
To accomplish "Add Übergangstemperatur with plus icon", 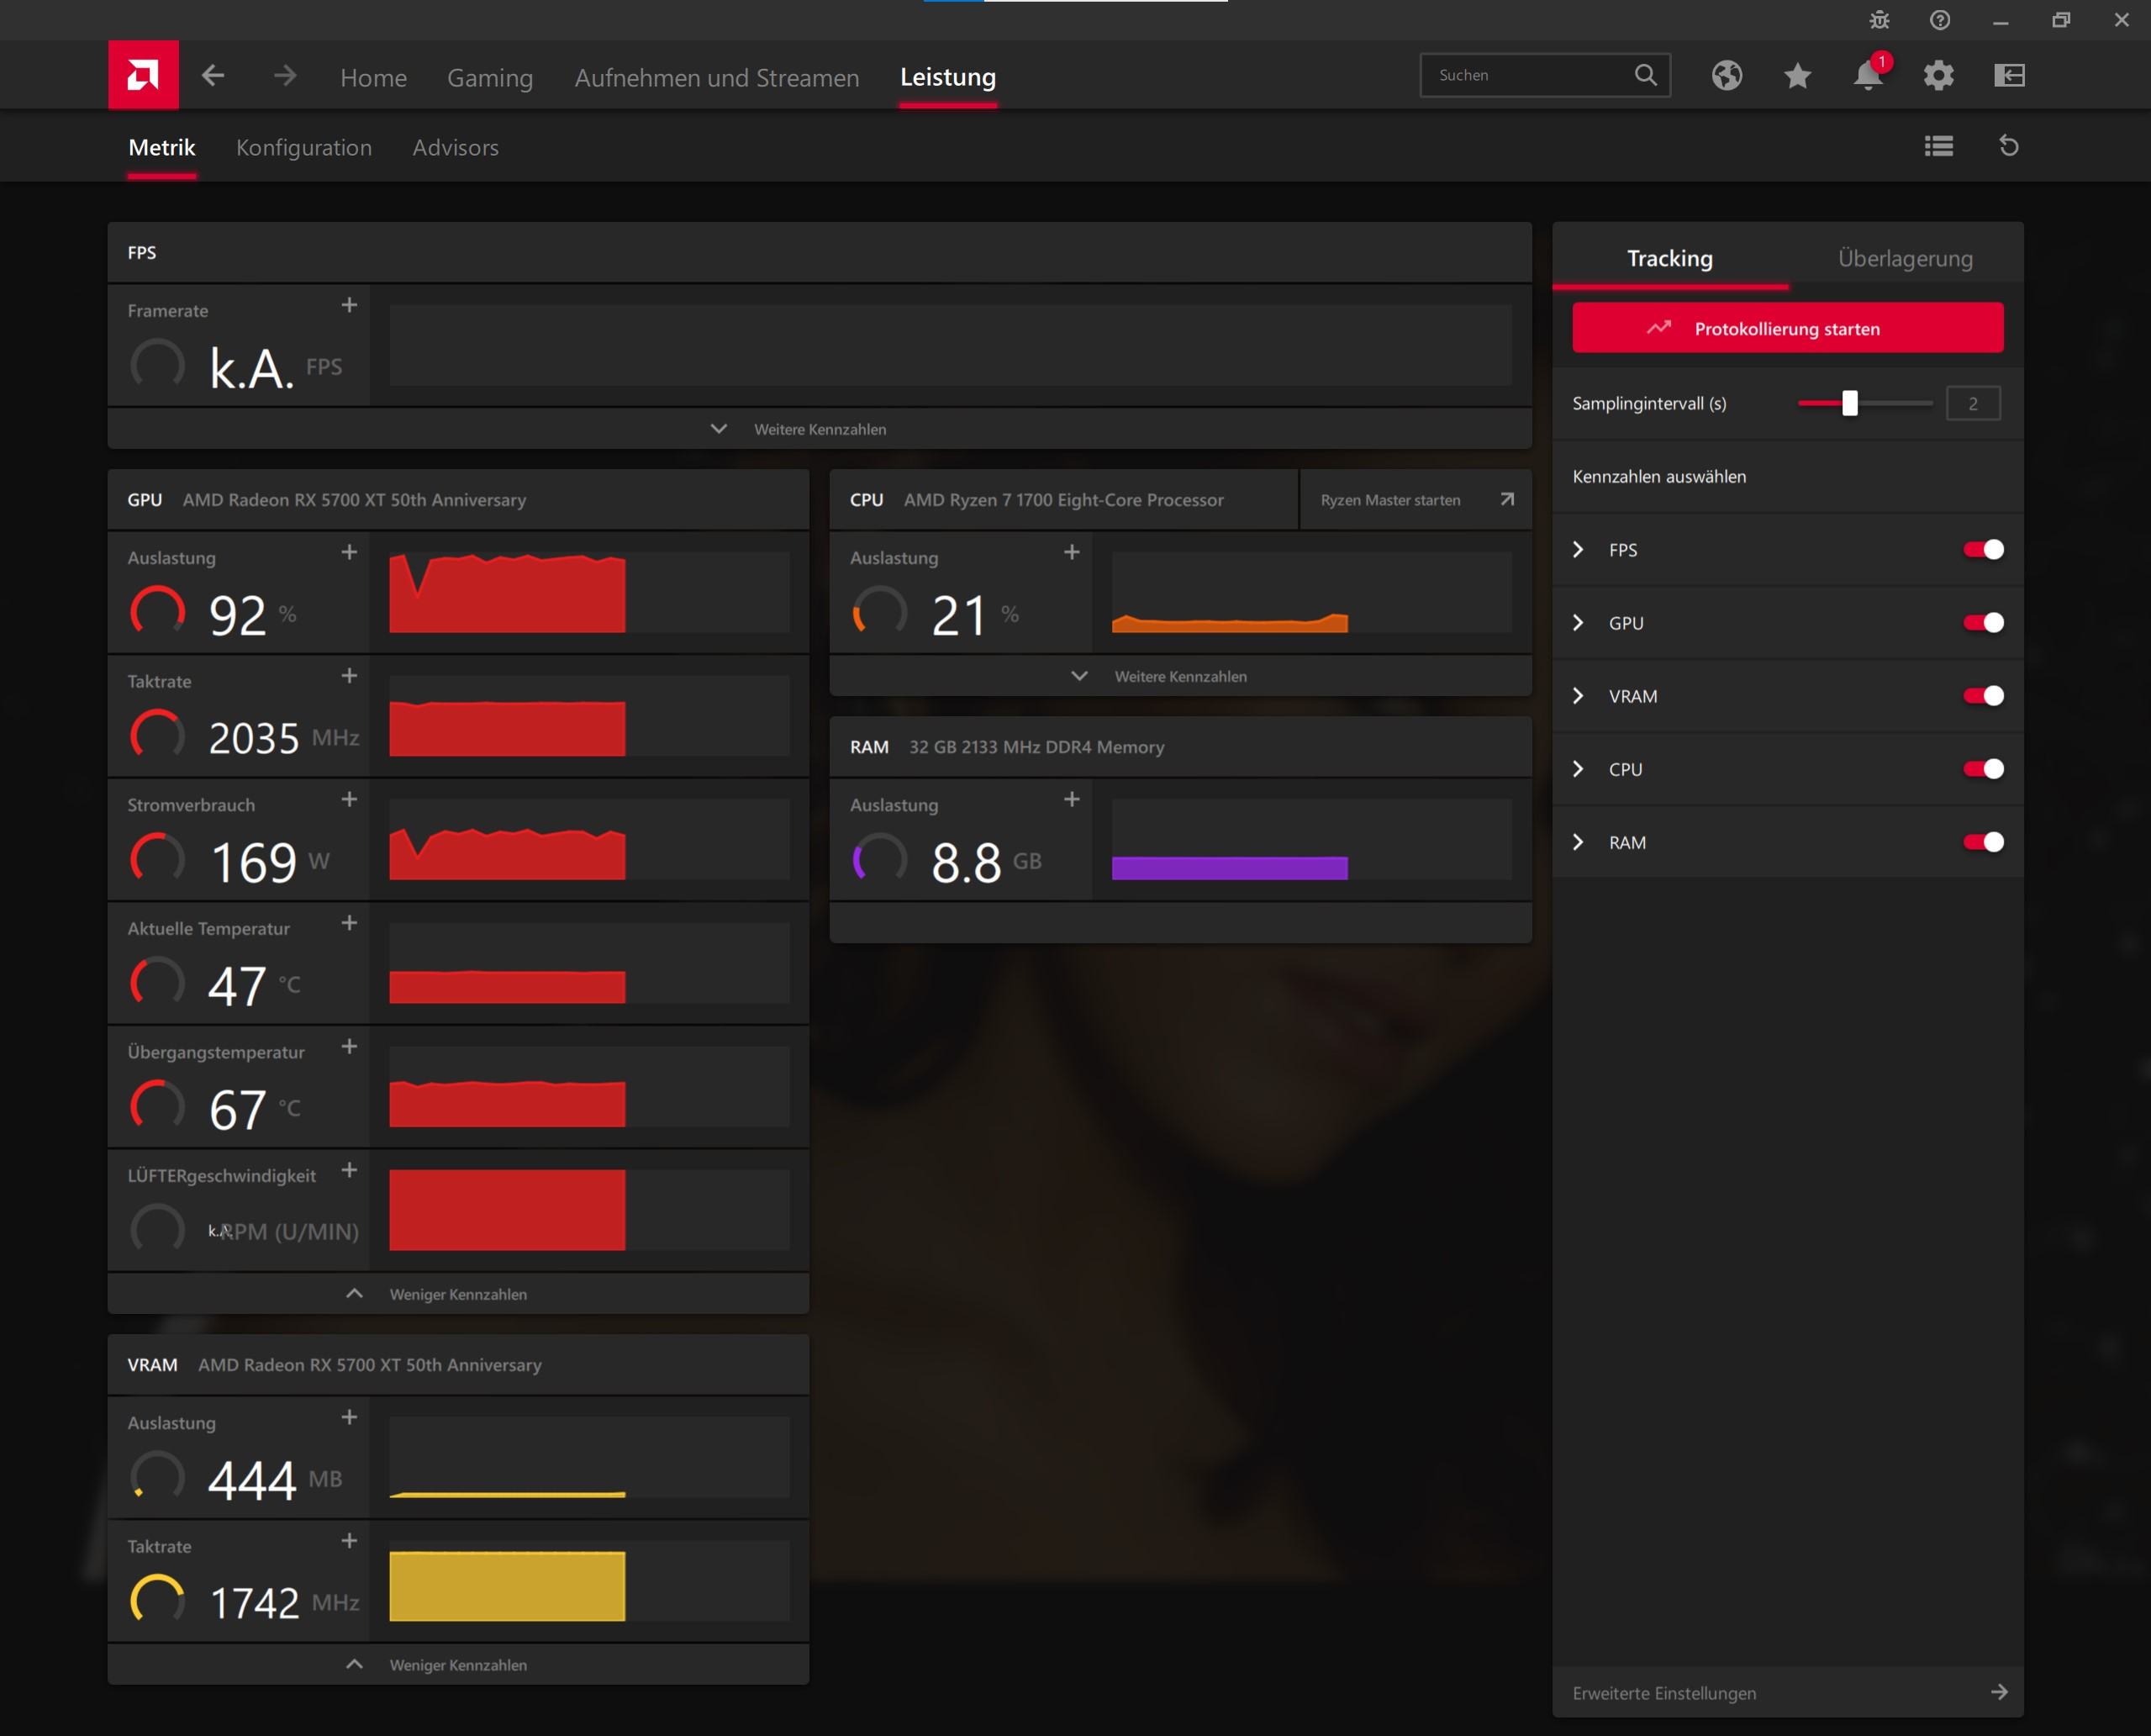I will [349, 1047].
